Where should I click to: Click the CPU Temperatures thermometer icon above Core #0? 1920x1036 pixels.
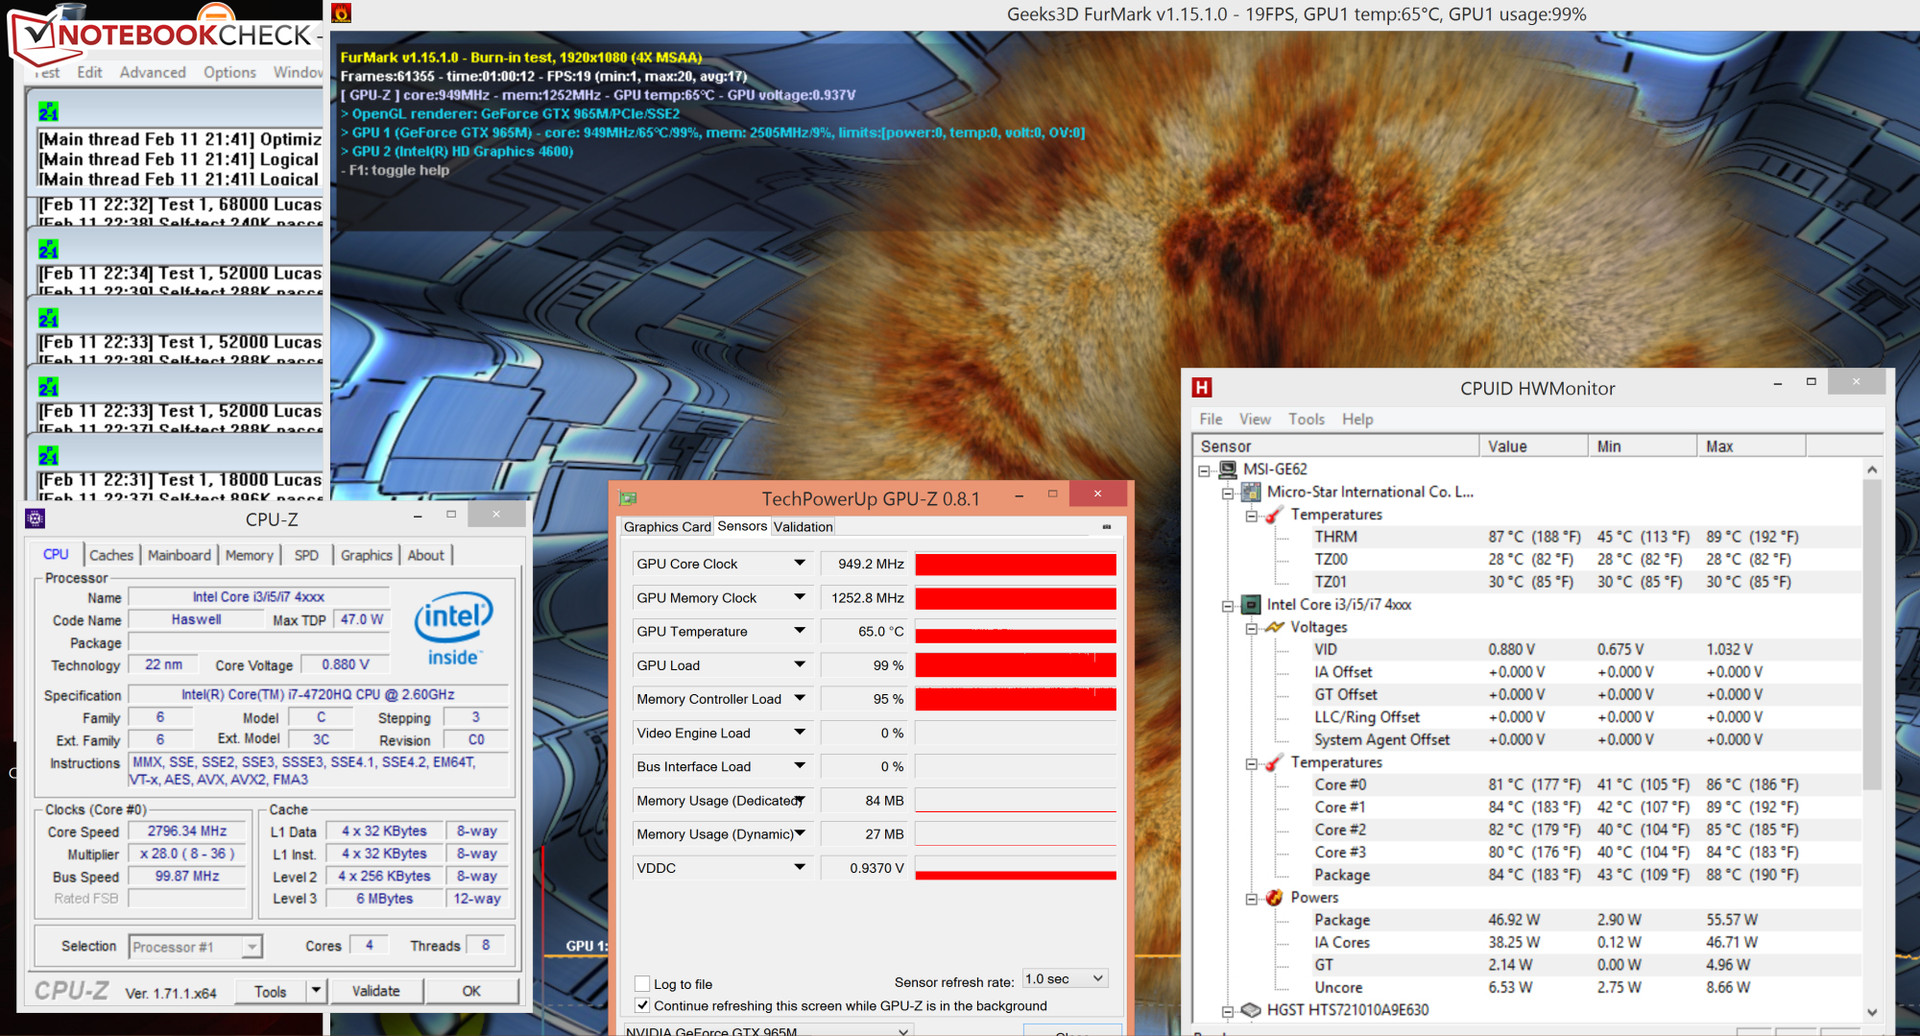[x=1274, y=762]
